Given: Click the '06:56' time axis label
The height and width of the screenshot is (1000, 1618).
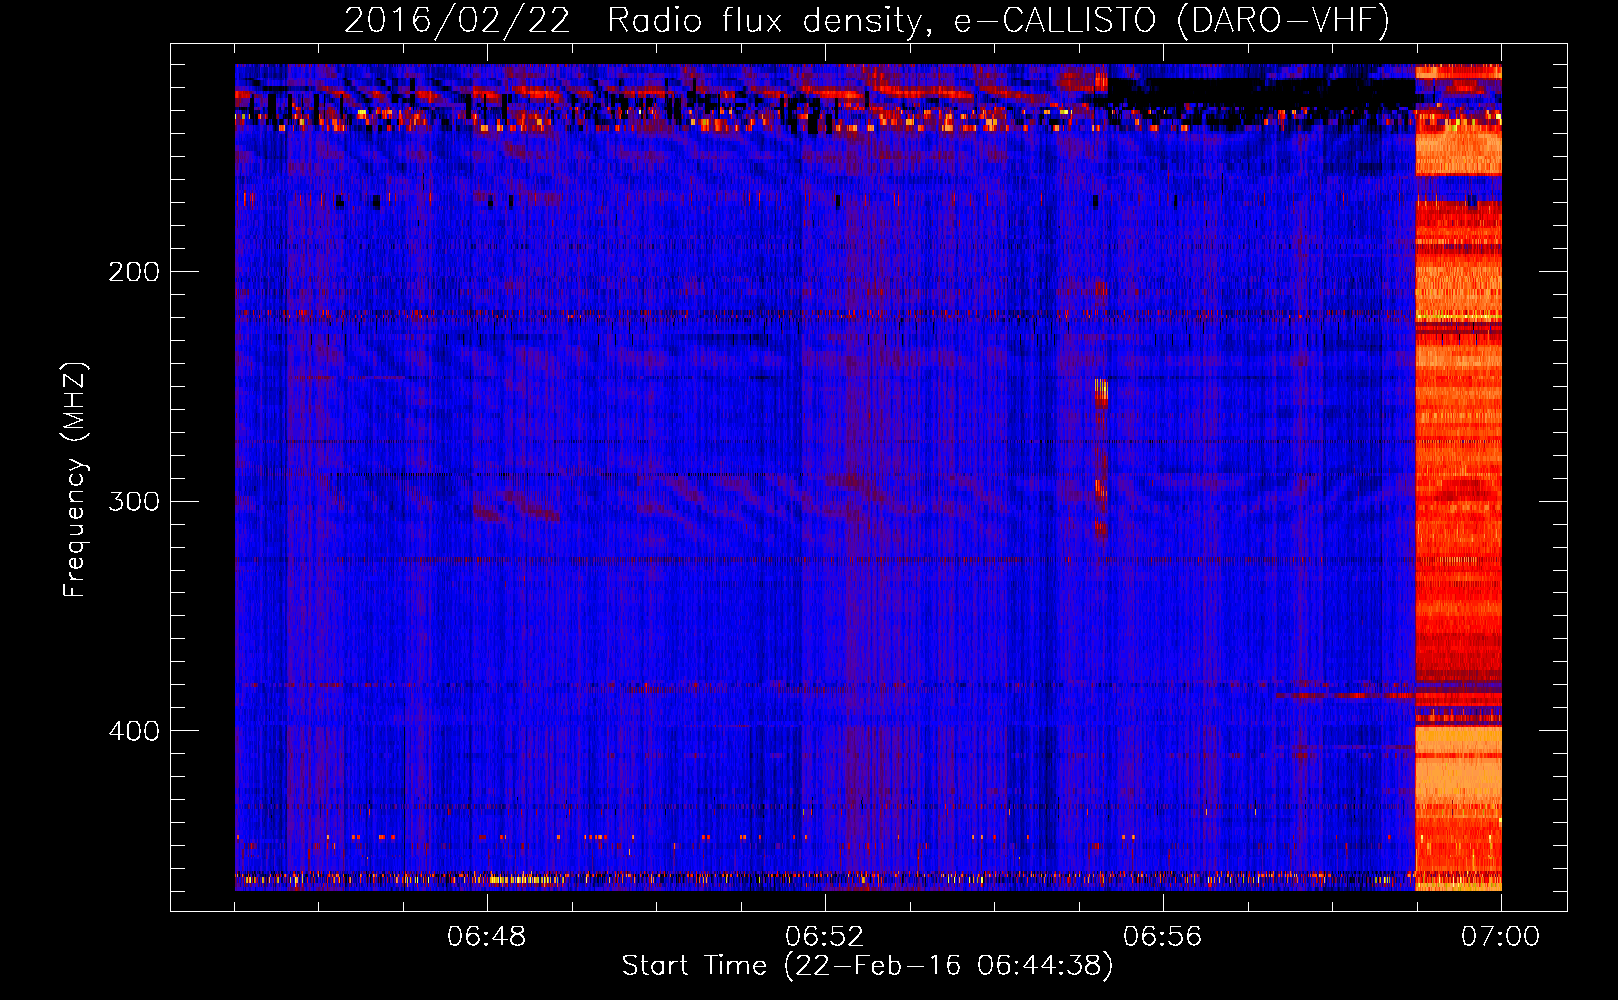Looking at the screenshot, I should pyautogui.click(x=1163, y=937).
